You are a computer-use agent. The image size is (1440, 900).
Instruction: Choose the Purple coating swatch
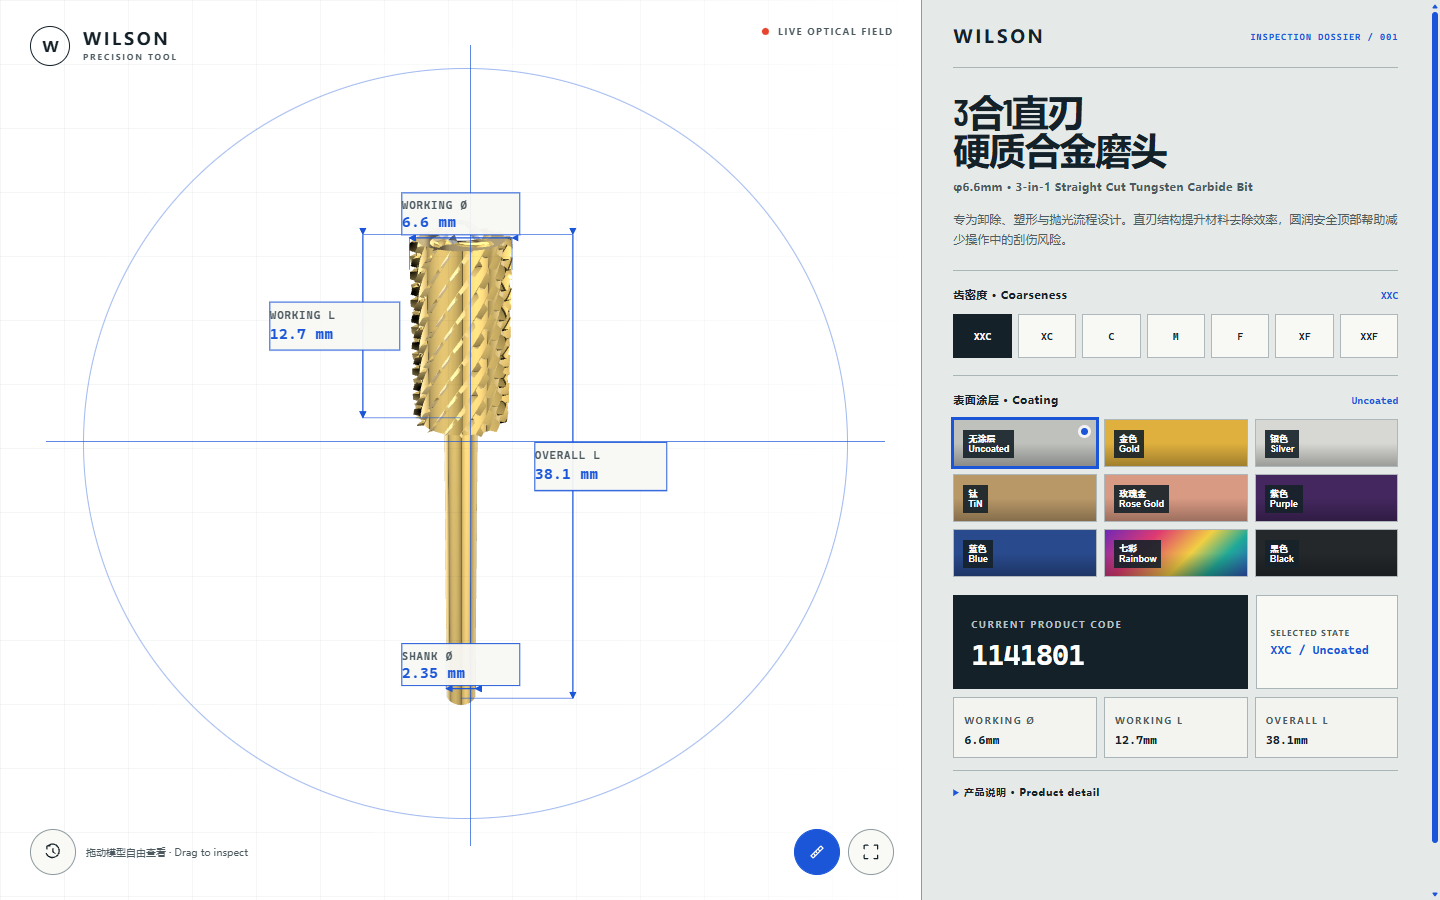(1326, 498)
